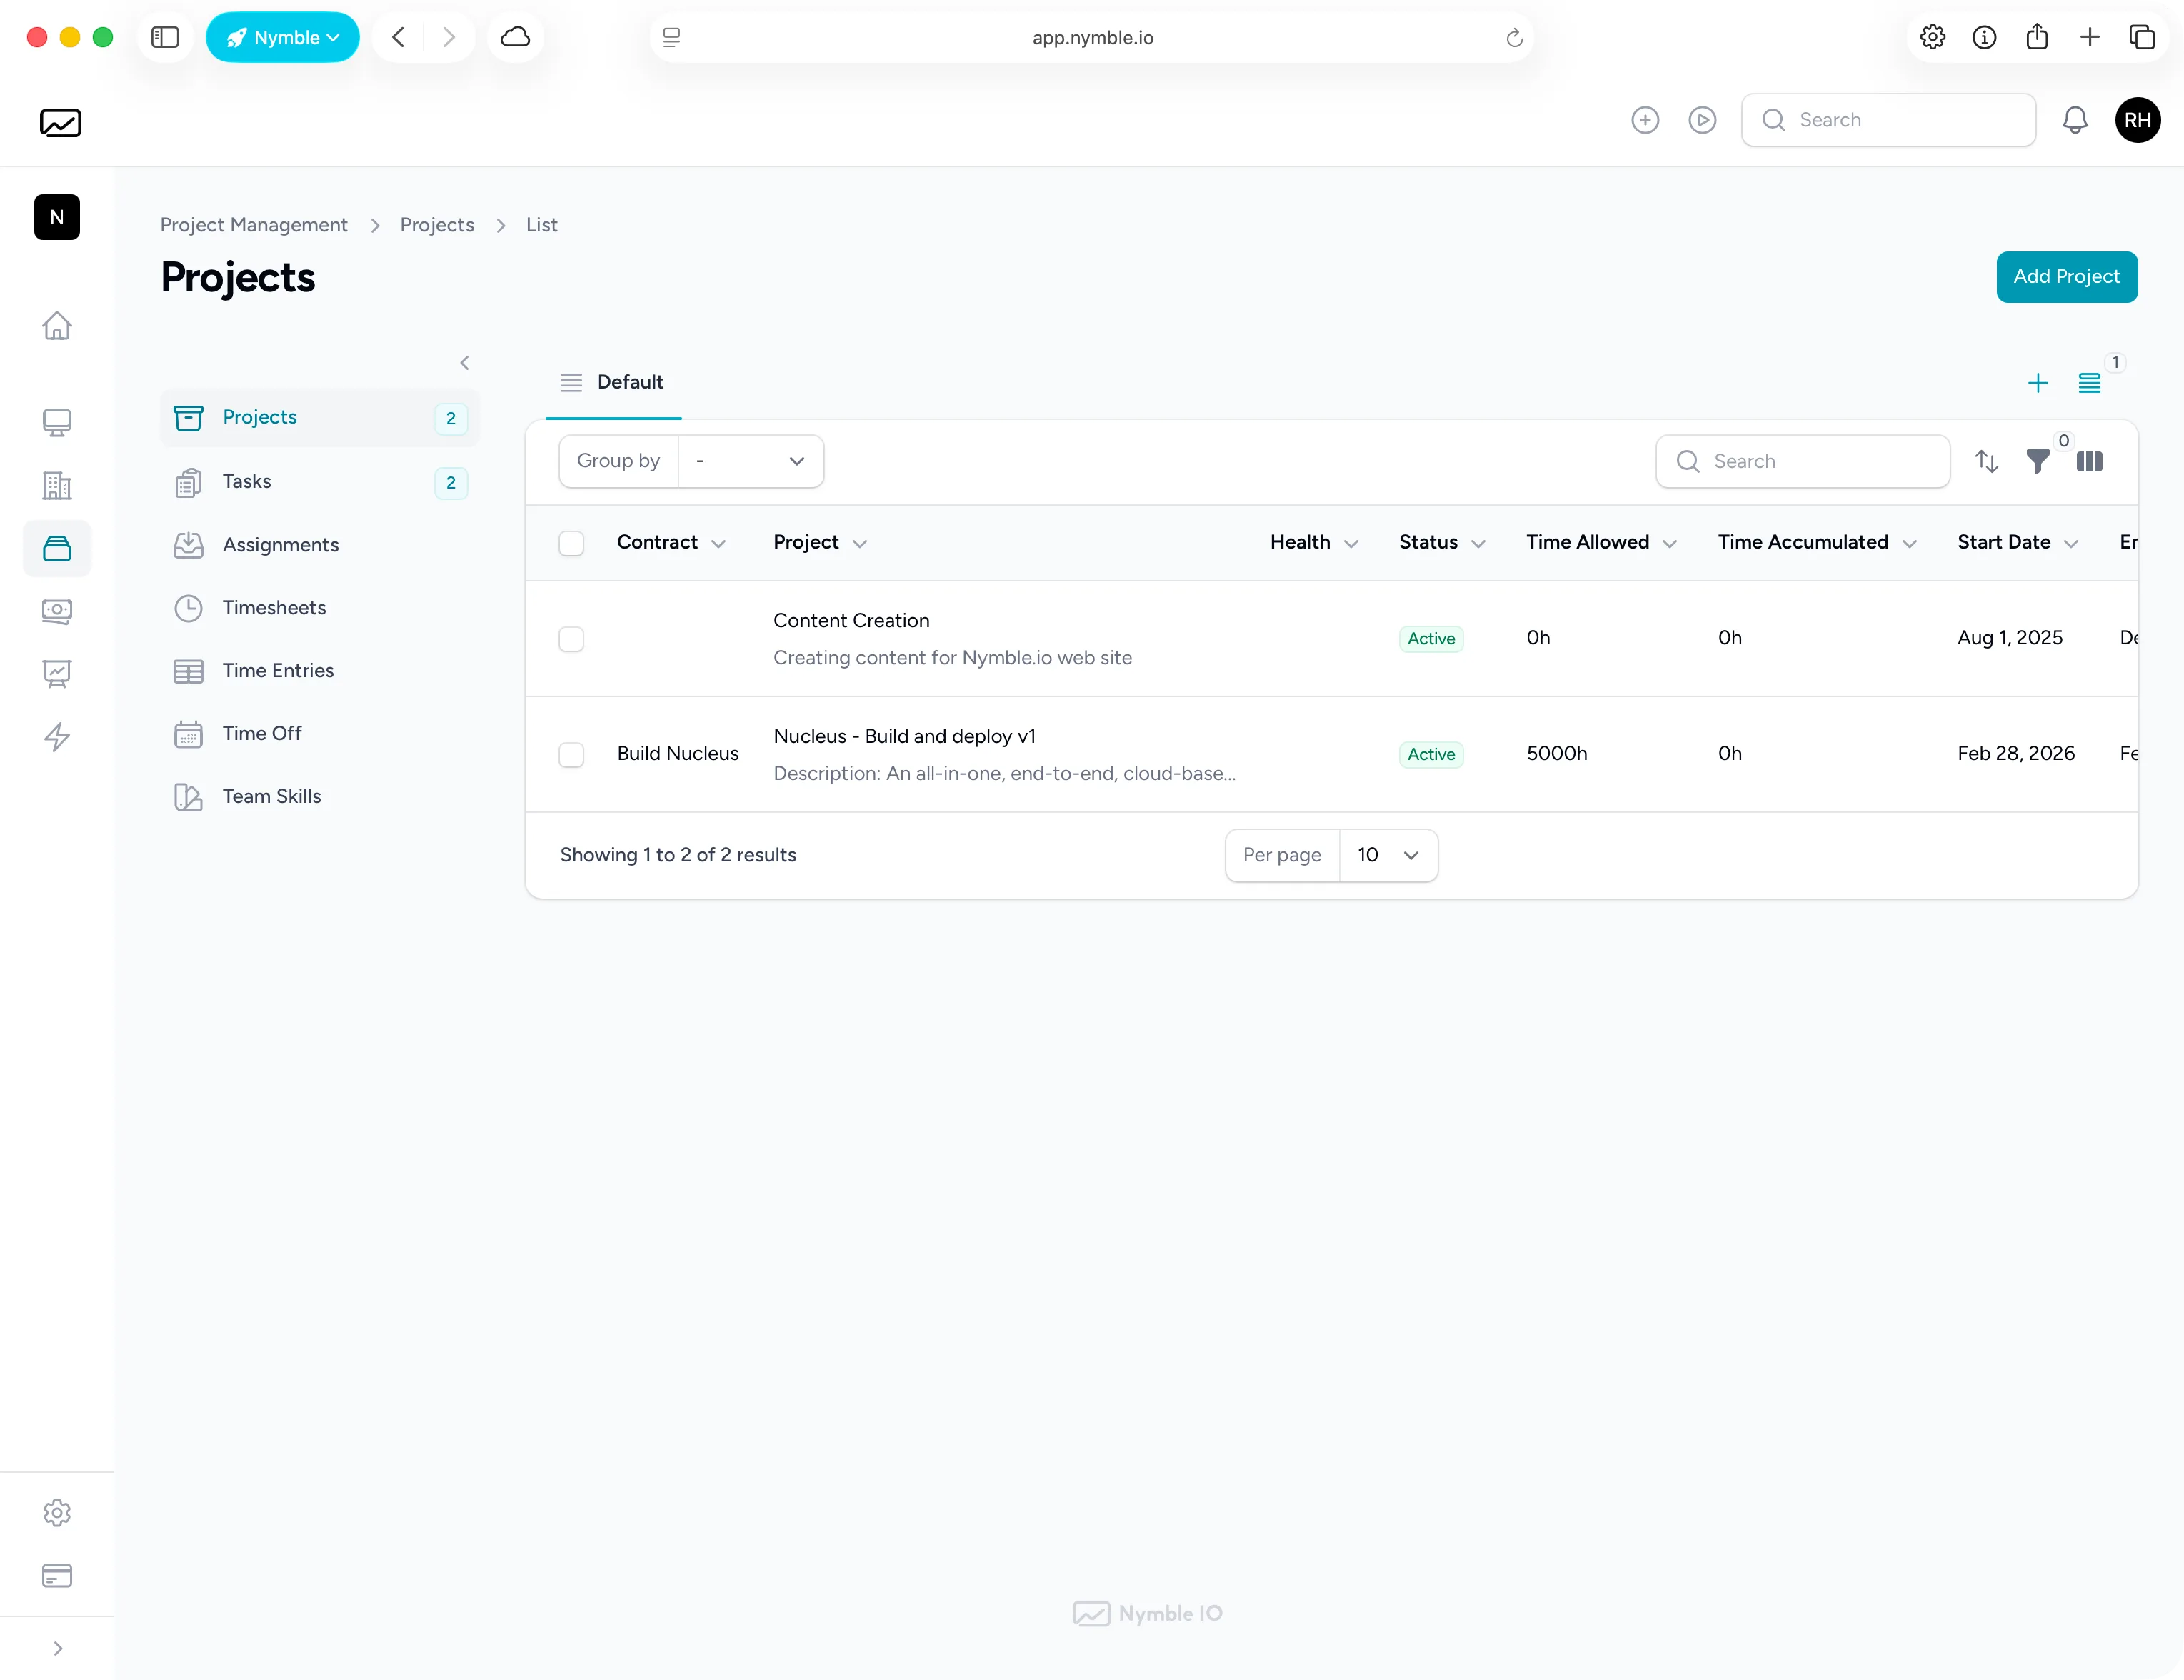
Task: Collapse the Projects side panel with the chevron
Action: [x=464, y=362]
